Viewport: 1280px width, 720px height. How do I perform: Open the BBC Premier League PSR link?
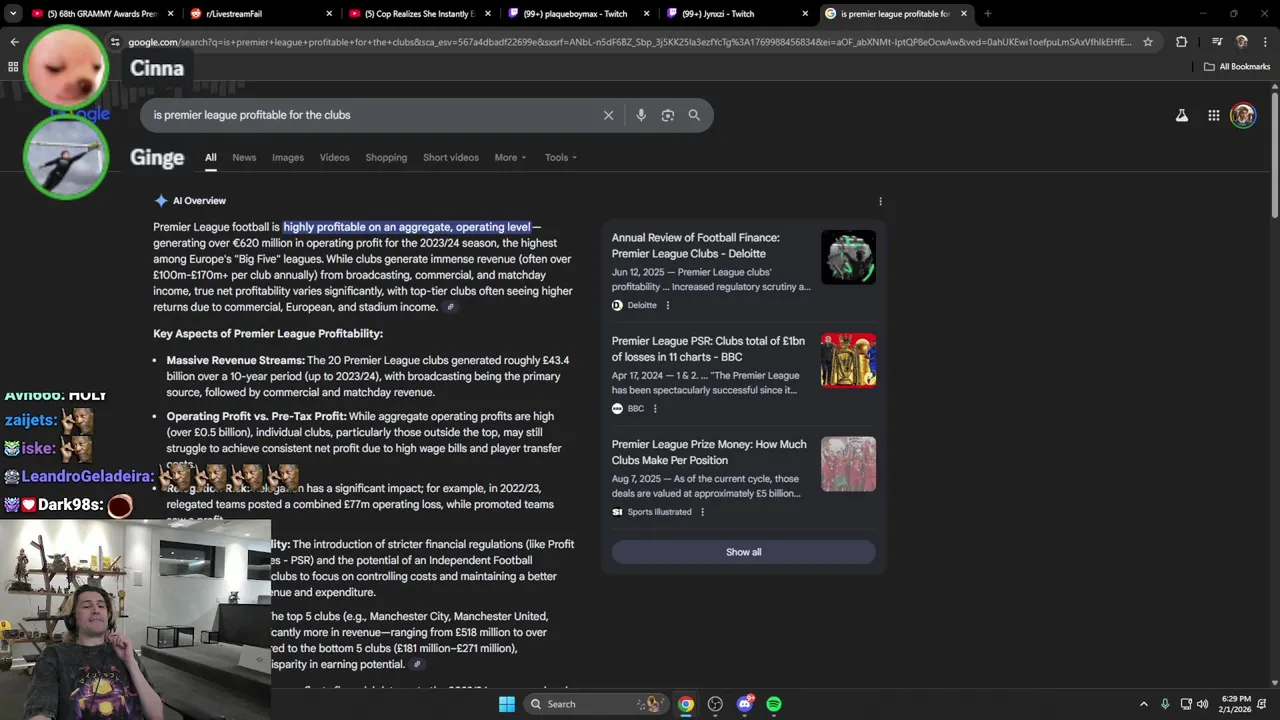point(708,349)
